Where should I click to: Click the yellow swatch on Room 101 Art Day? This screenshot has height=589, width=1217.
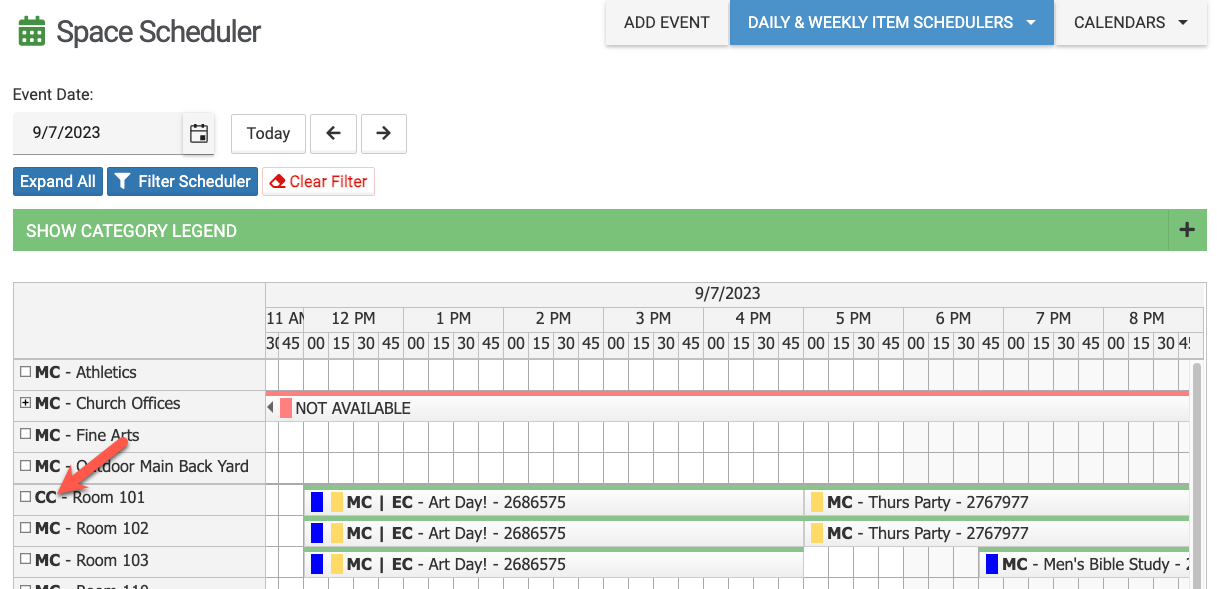337,502
